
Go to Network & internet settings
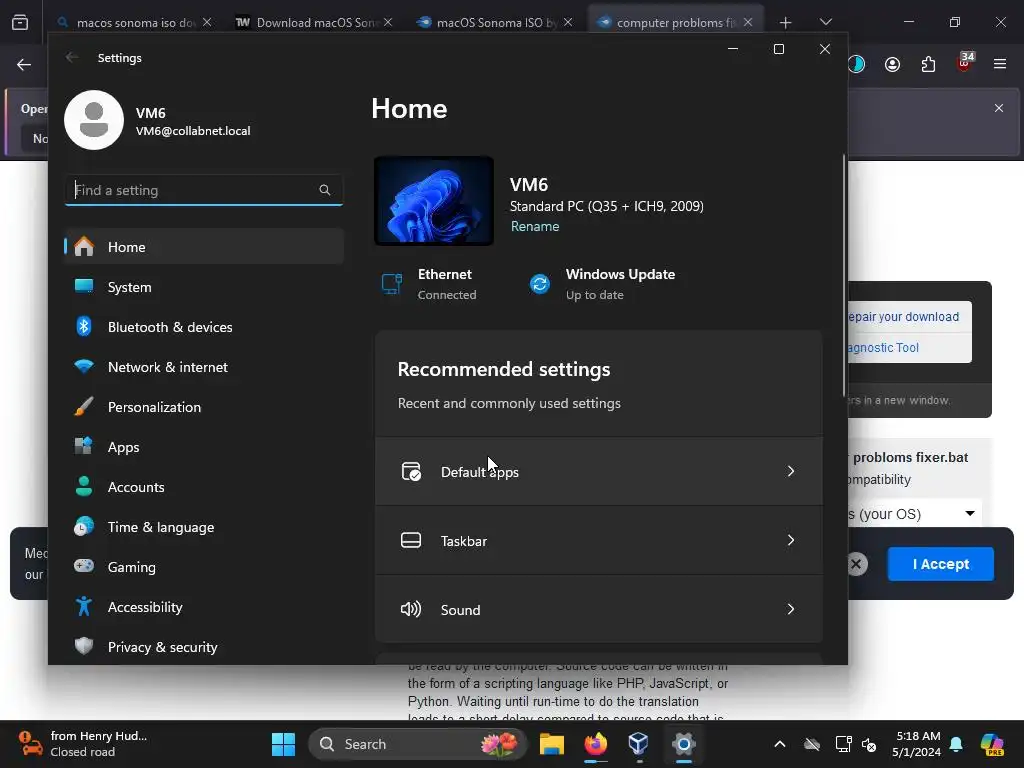(x=204, y=367)
